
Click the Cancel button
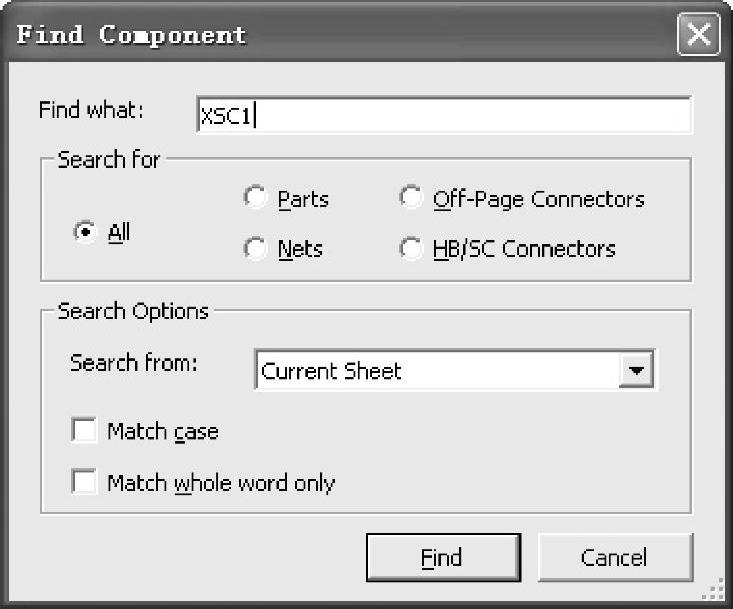point(614,558)
